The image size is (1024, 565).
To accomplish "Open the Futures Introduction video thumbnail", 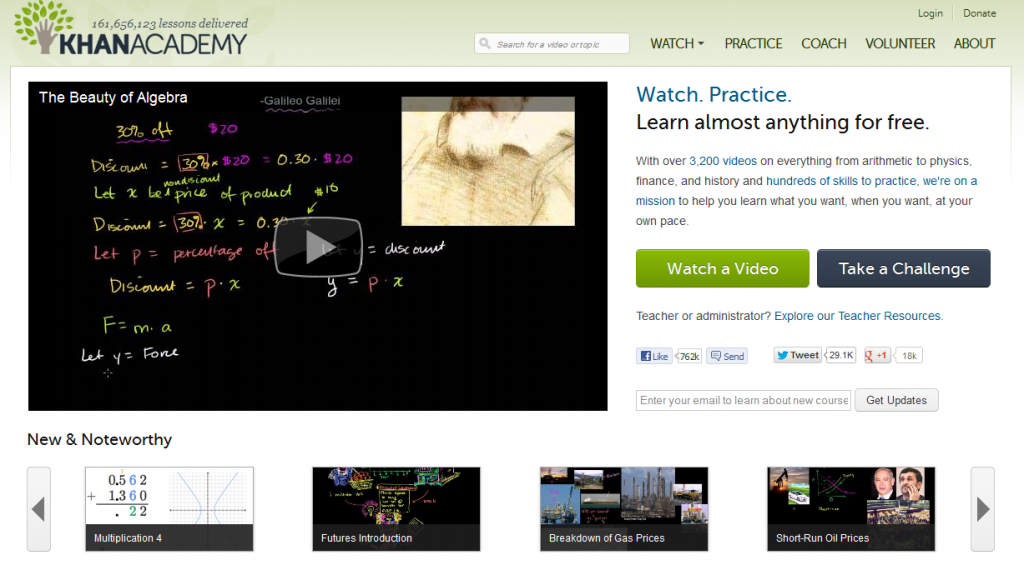I will [x=396, y=509].
